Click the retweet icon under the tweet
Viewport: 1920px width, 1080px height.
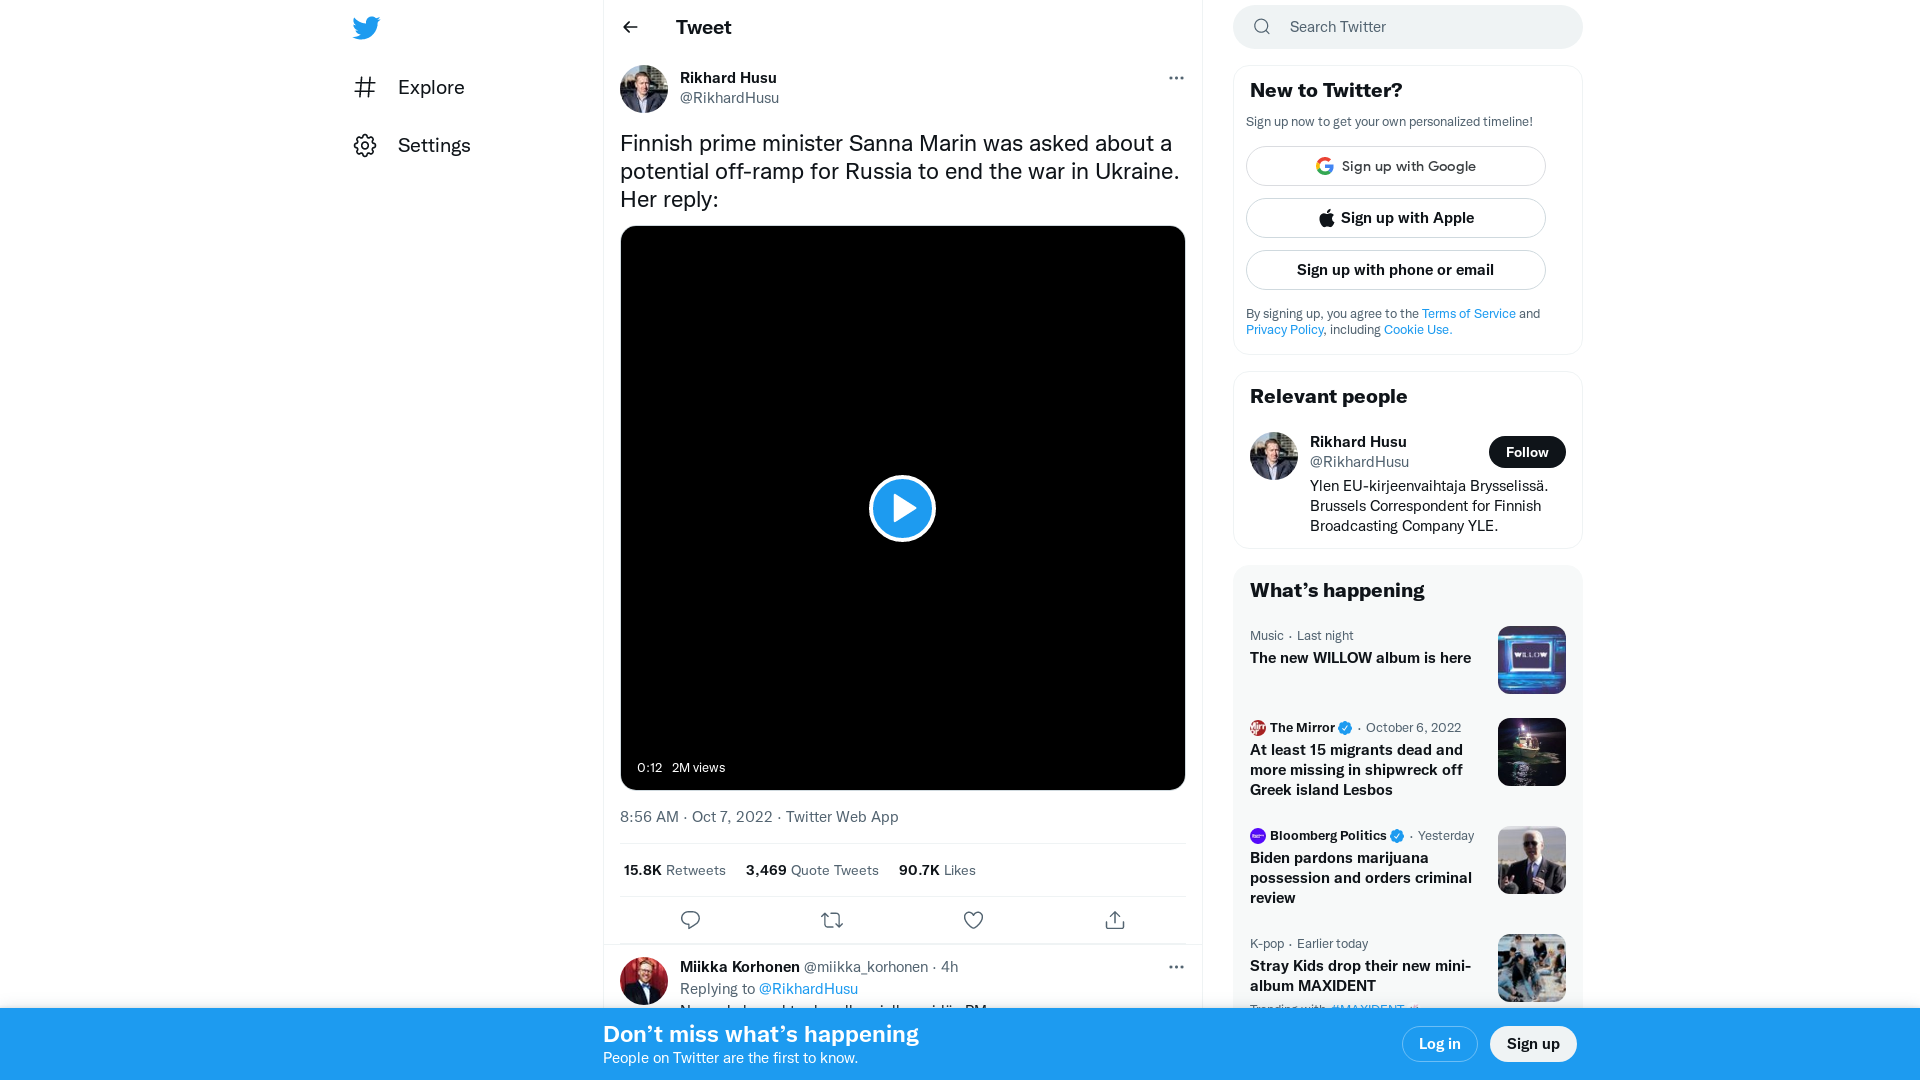pyautogui.click(x=832, y=920)
